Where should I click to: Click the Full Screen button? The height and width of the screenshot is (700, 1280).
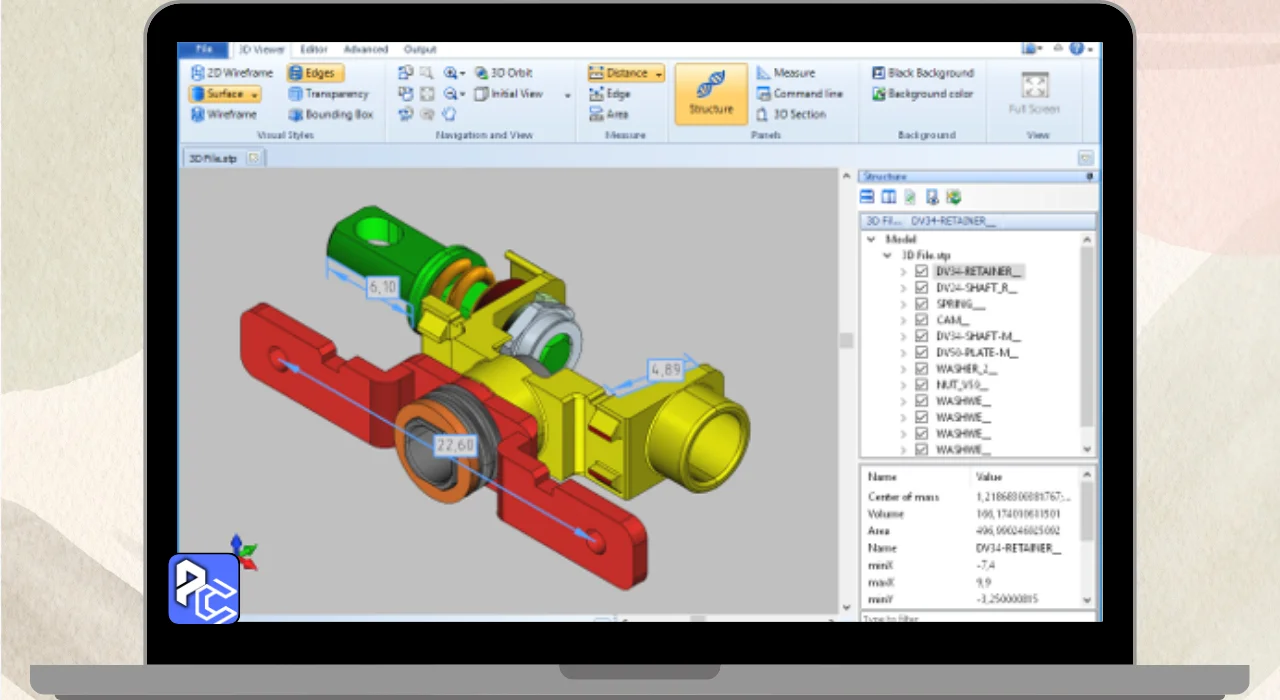(x=1034, y=93)
